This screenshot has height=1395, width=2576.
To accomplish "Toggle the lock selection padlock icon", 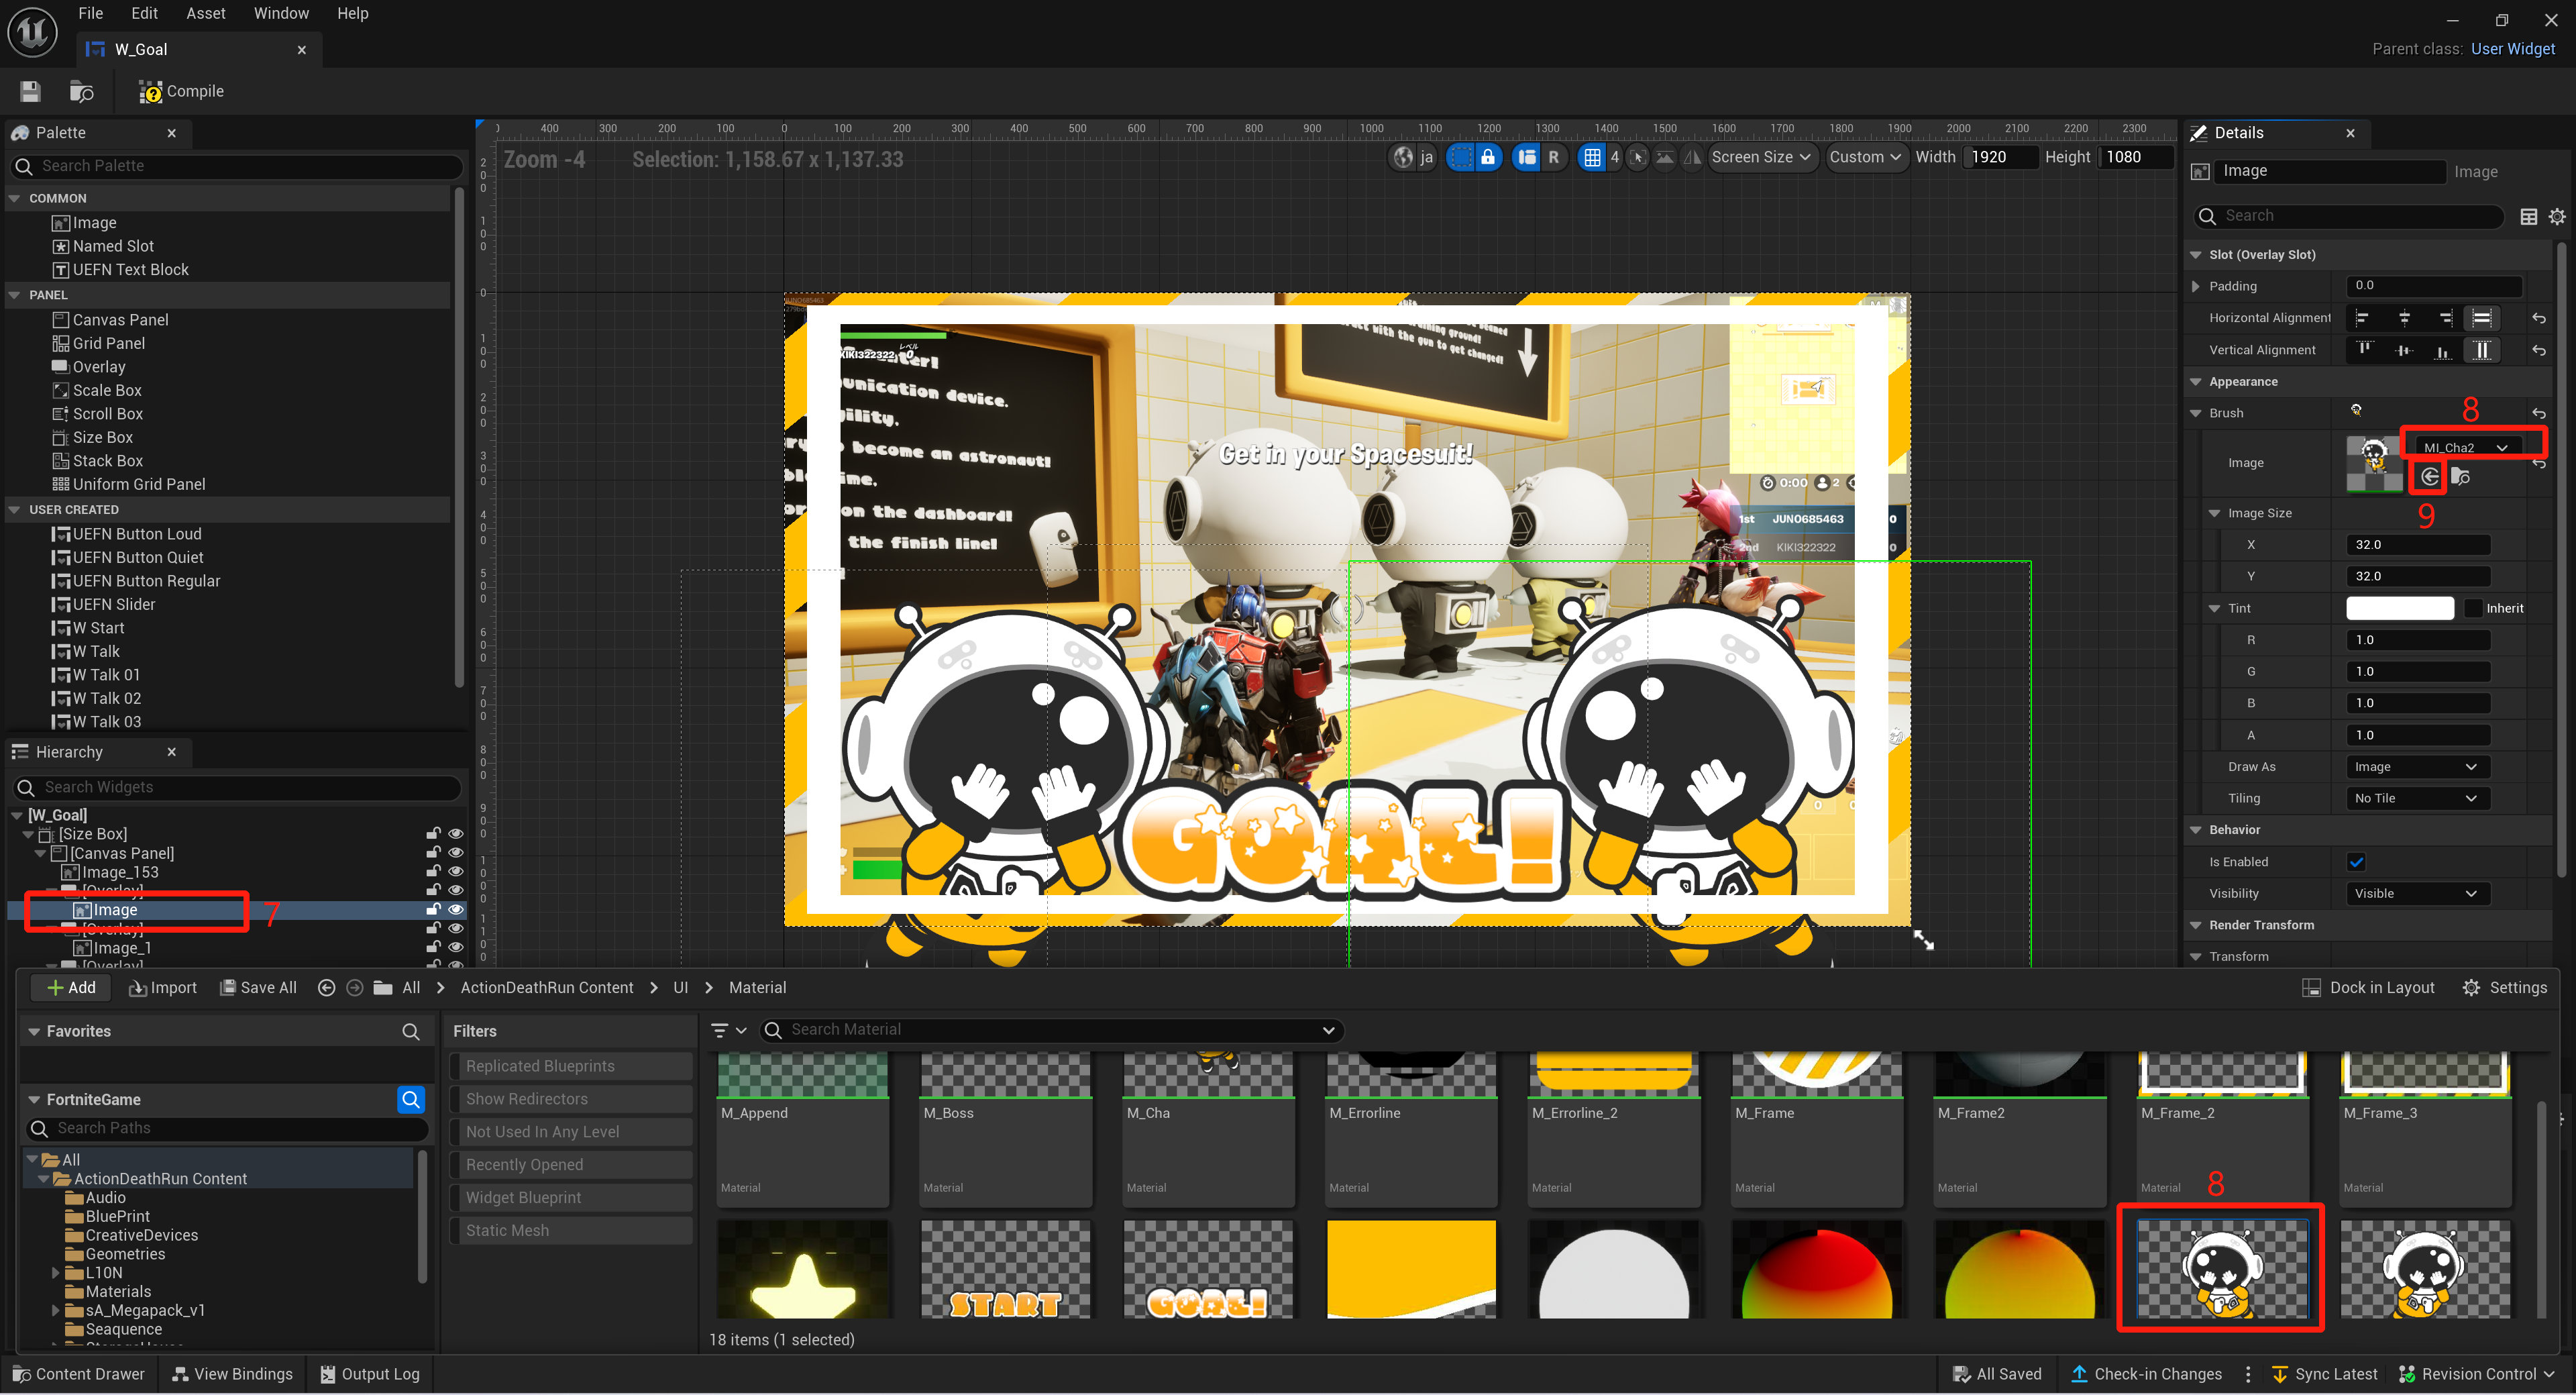I will [1488, 157].
